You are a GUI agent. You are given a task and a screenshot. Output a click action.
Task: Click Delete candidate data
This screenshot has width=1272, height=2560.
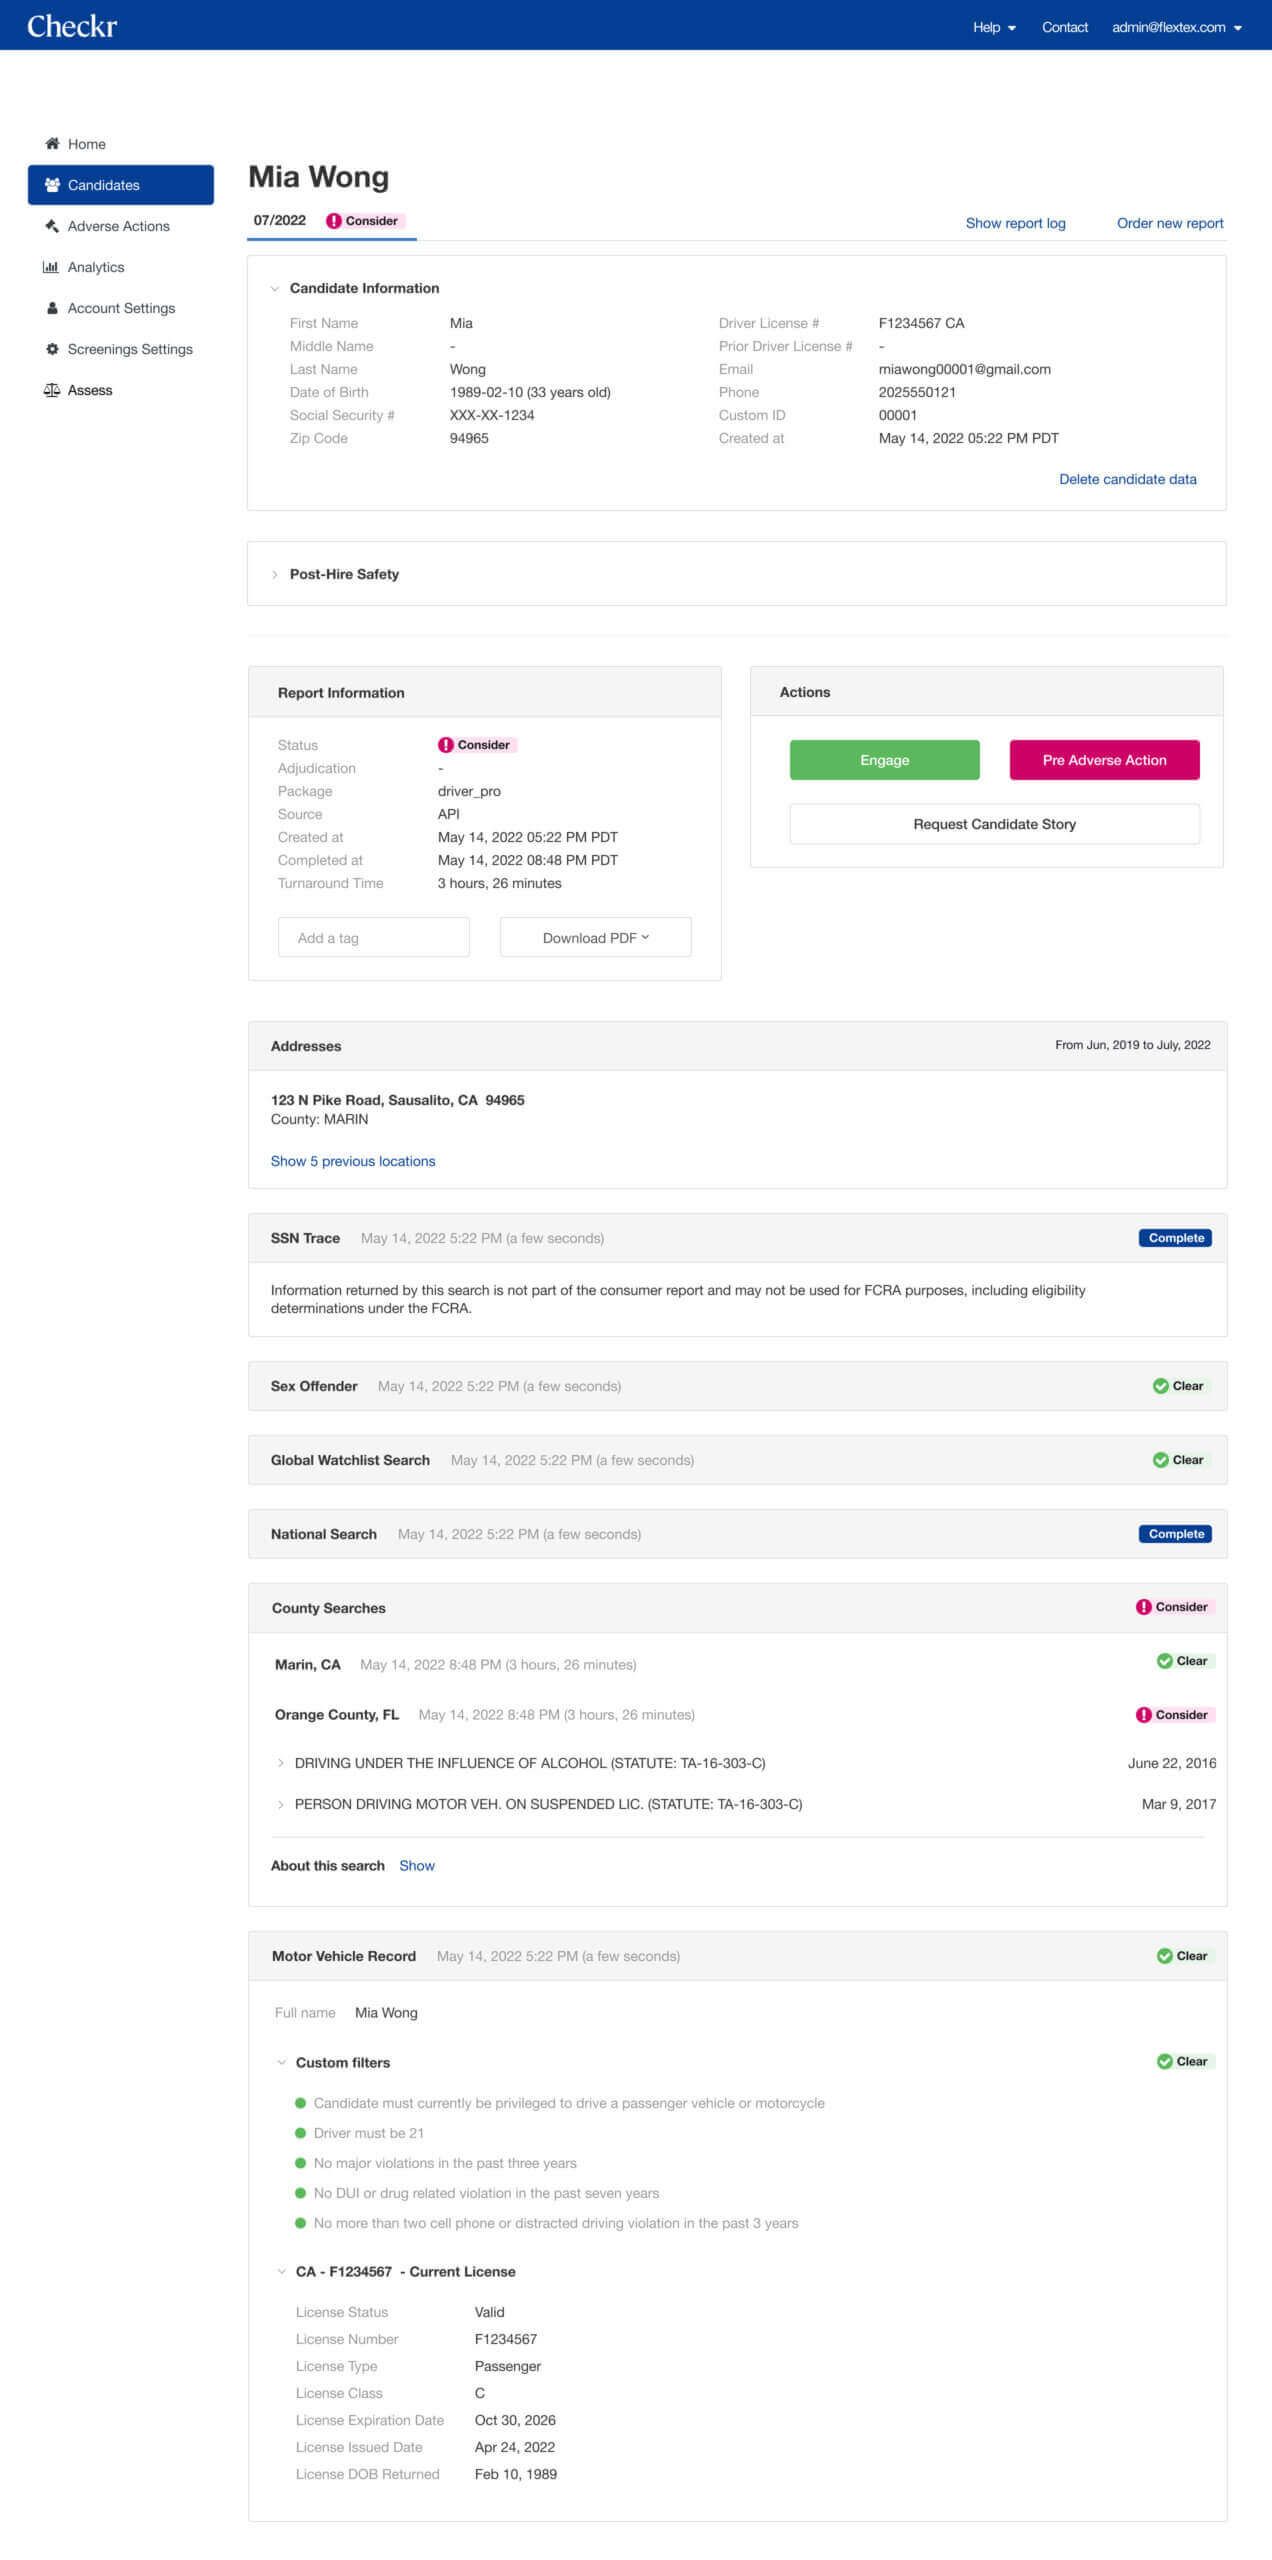(x=1128, y=479)
